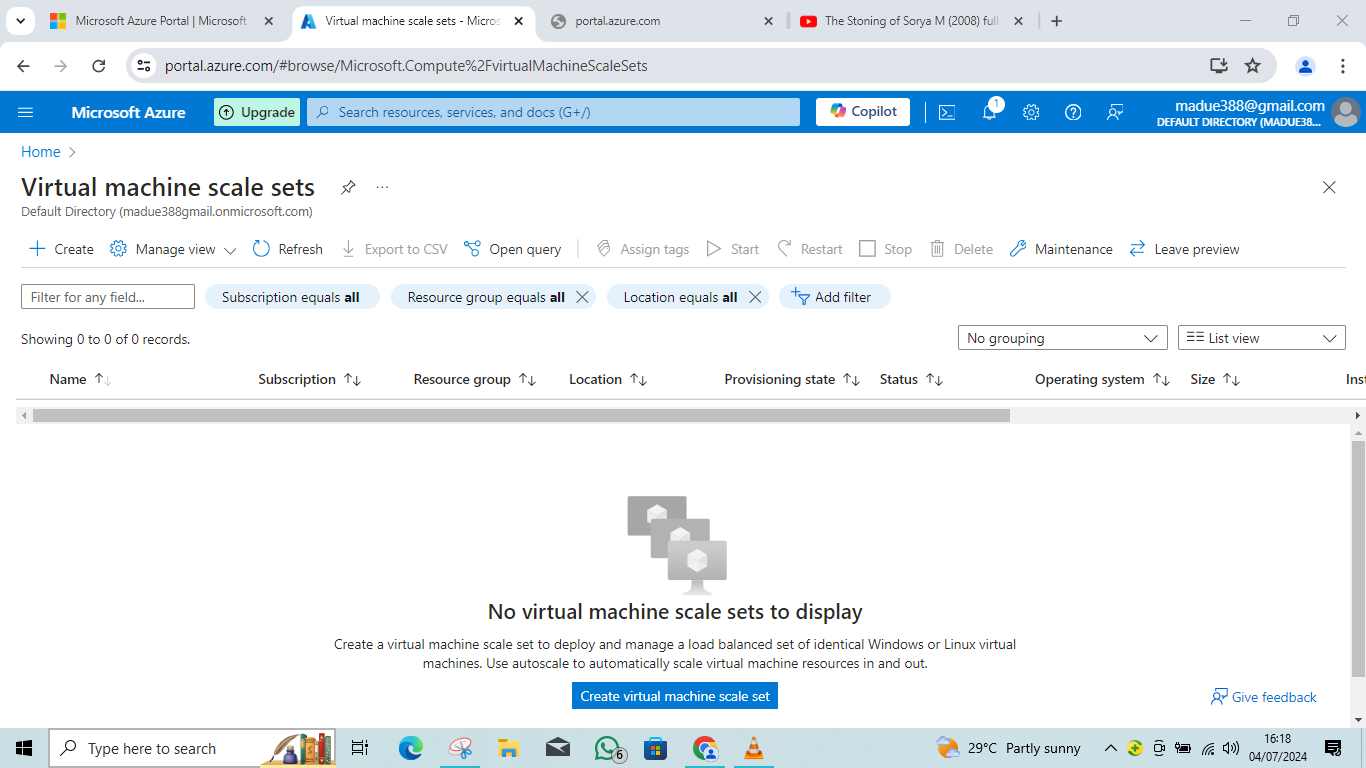Expand the Manage view dropdown

pos(173,249)
